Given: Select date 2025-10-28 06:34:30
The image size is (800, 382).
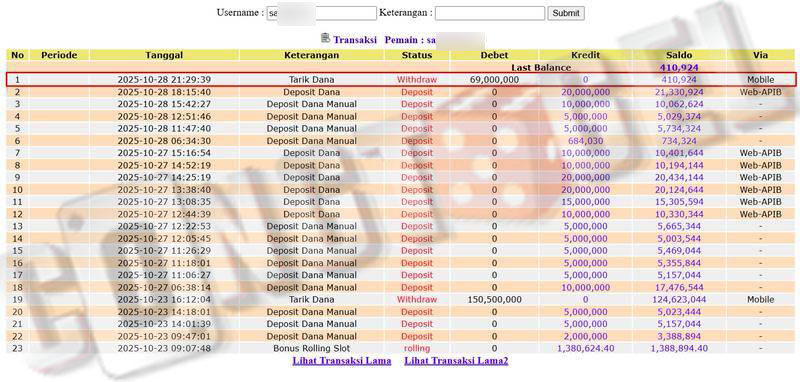Looking at the screenshot, I should click(x=164, y=141).
